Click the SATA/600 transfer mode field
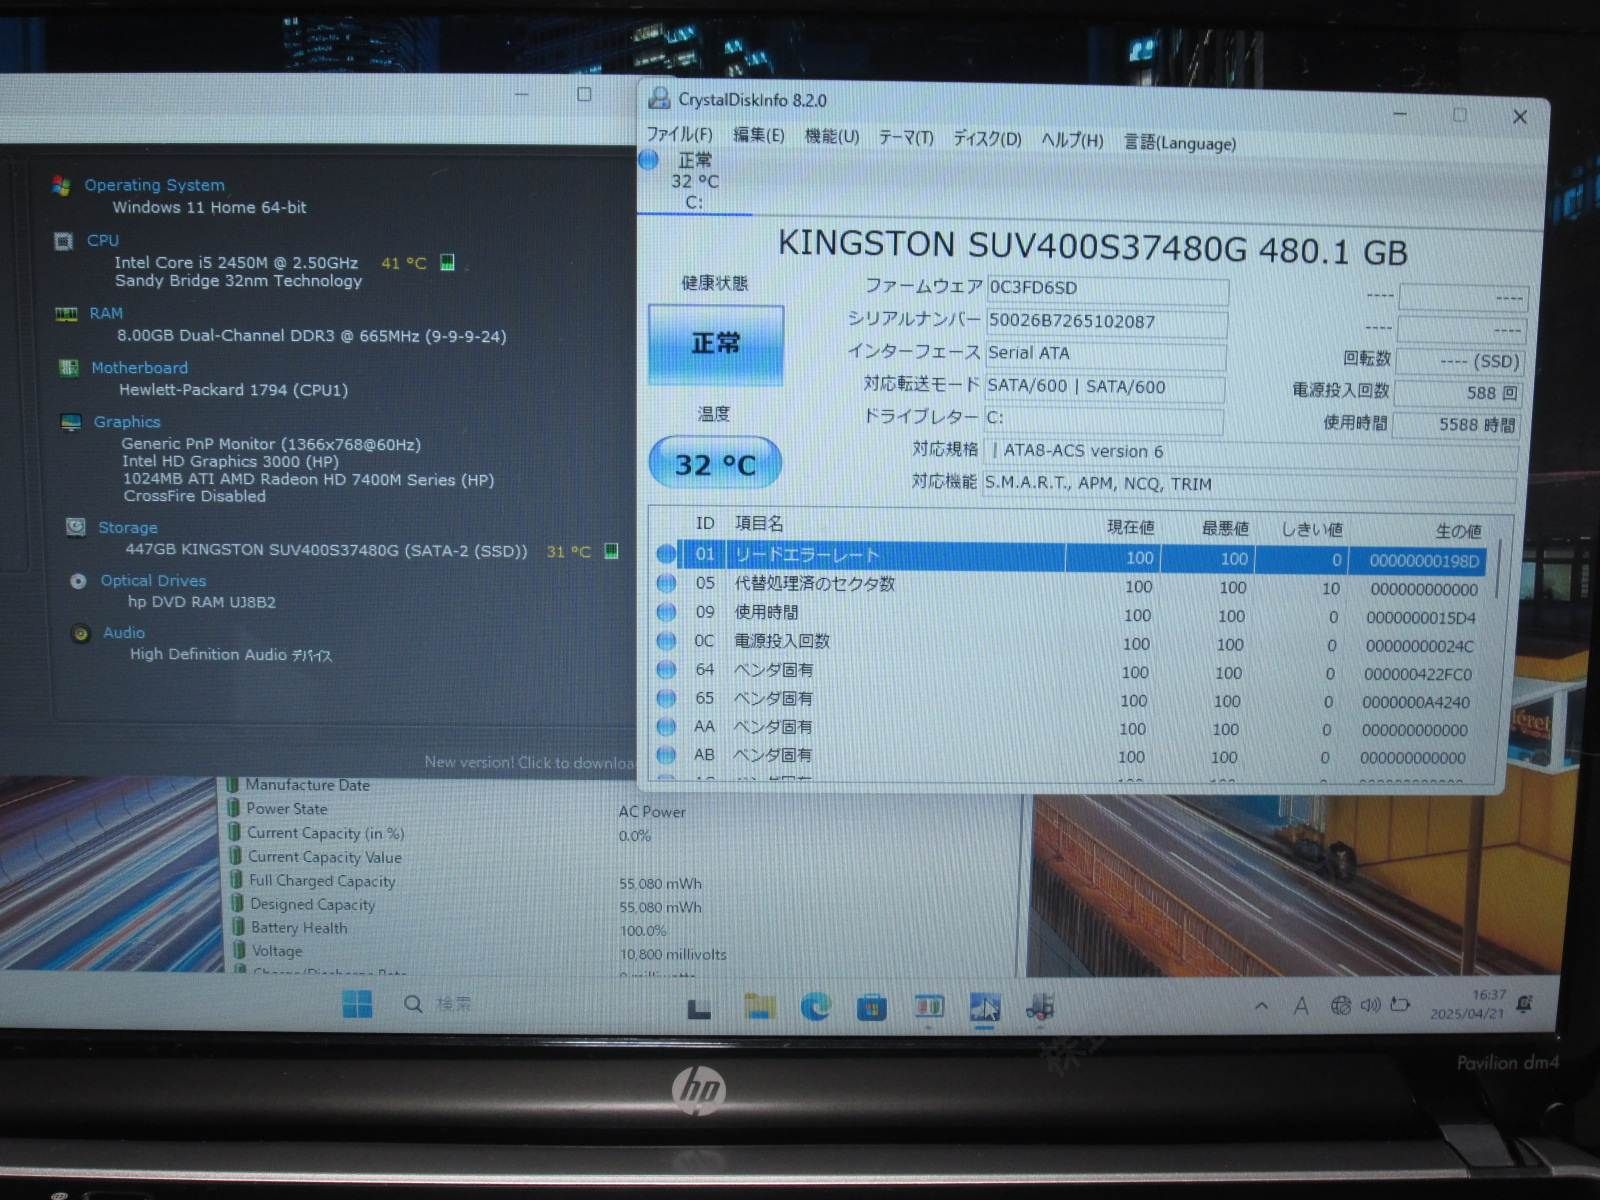Viewport: 1600px width, 1200px height. [1105, 387]
